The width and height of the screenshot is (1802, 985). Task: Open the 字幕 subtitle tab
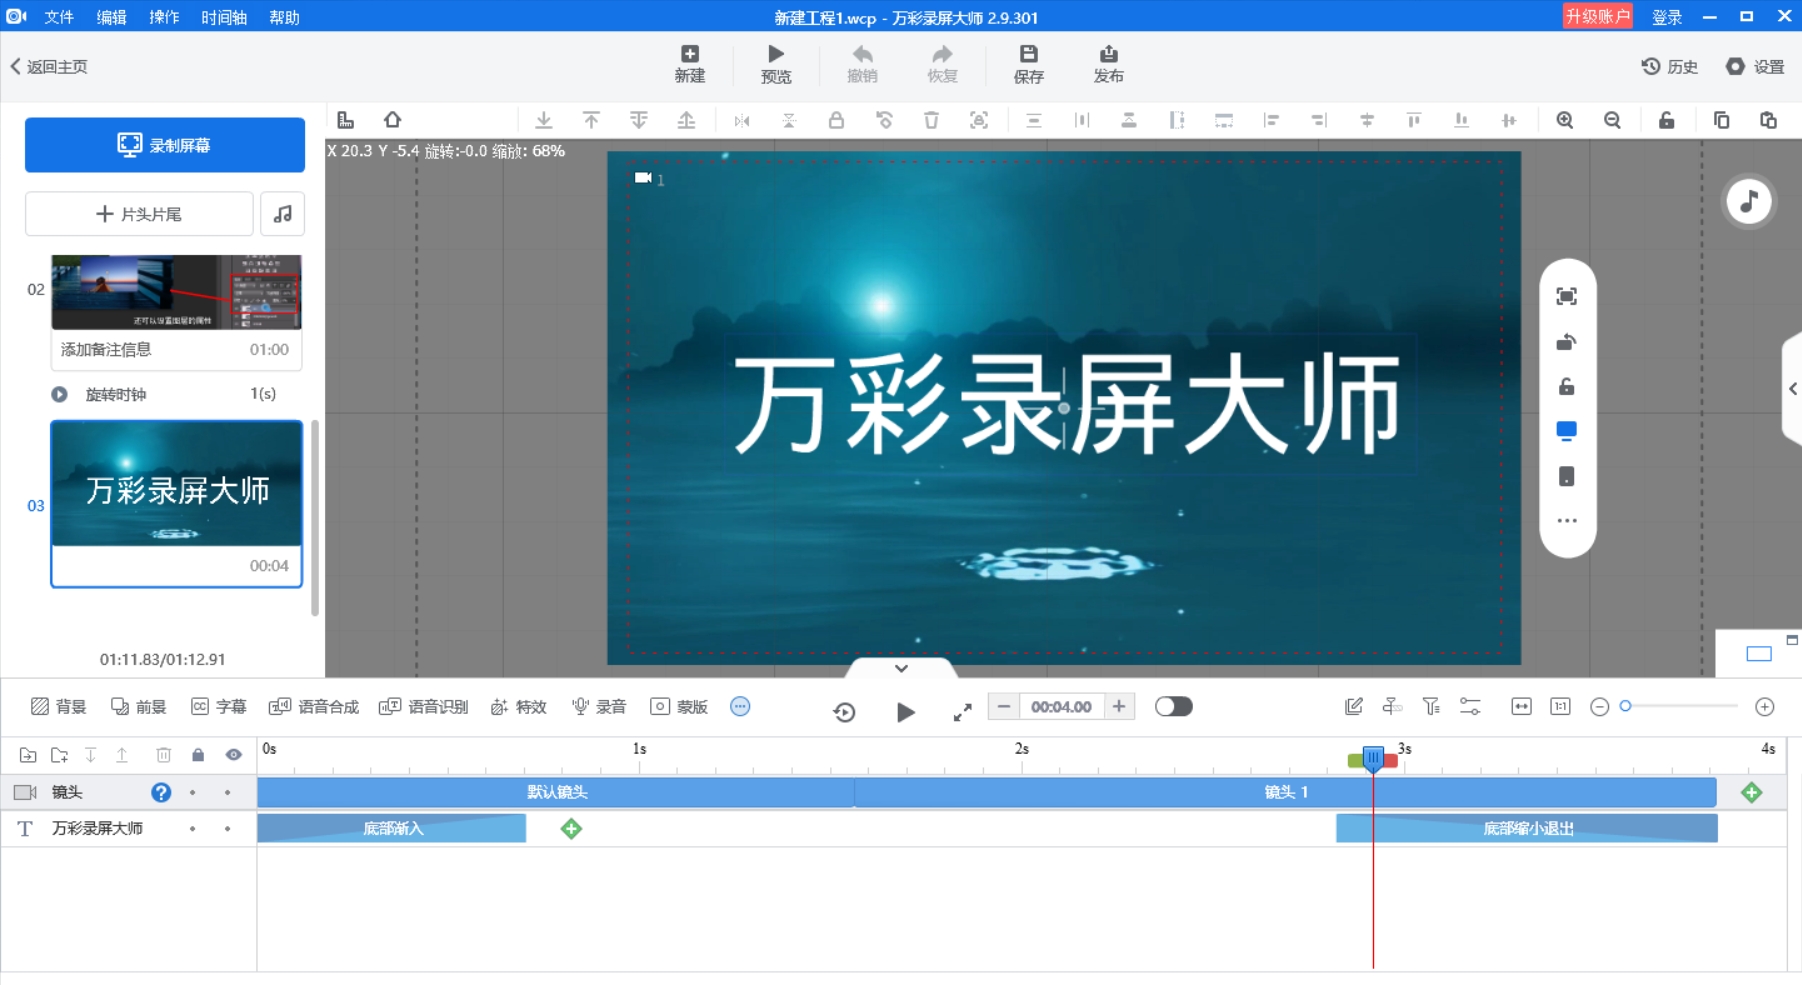(x=219, y=707)
